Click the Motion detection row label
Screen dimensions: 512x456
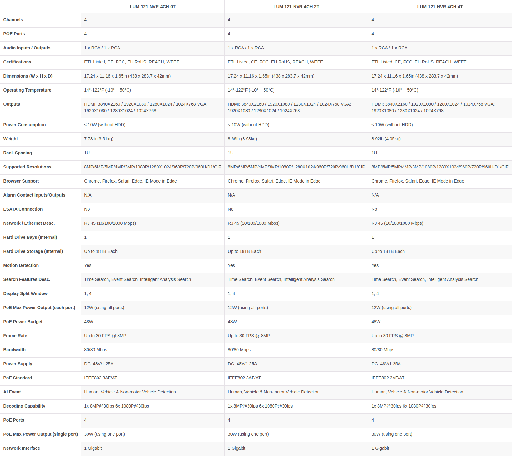pos(21,265)
